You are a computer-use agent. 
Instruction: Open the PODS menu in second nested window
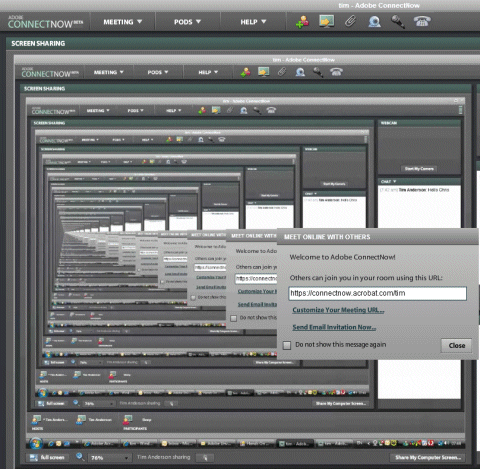135,110
